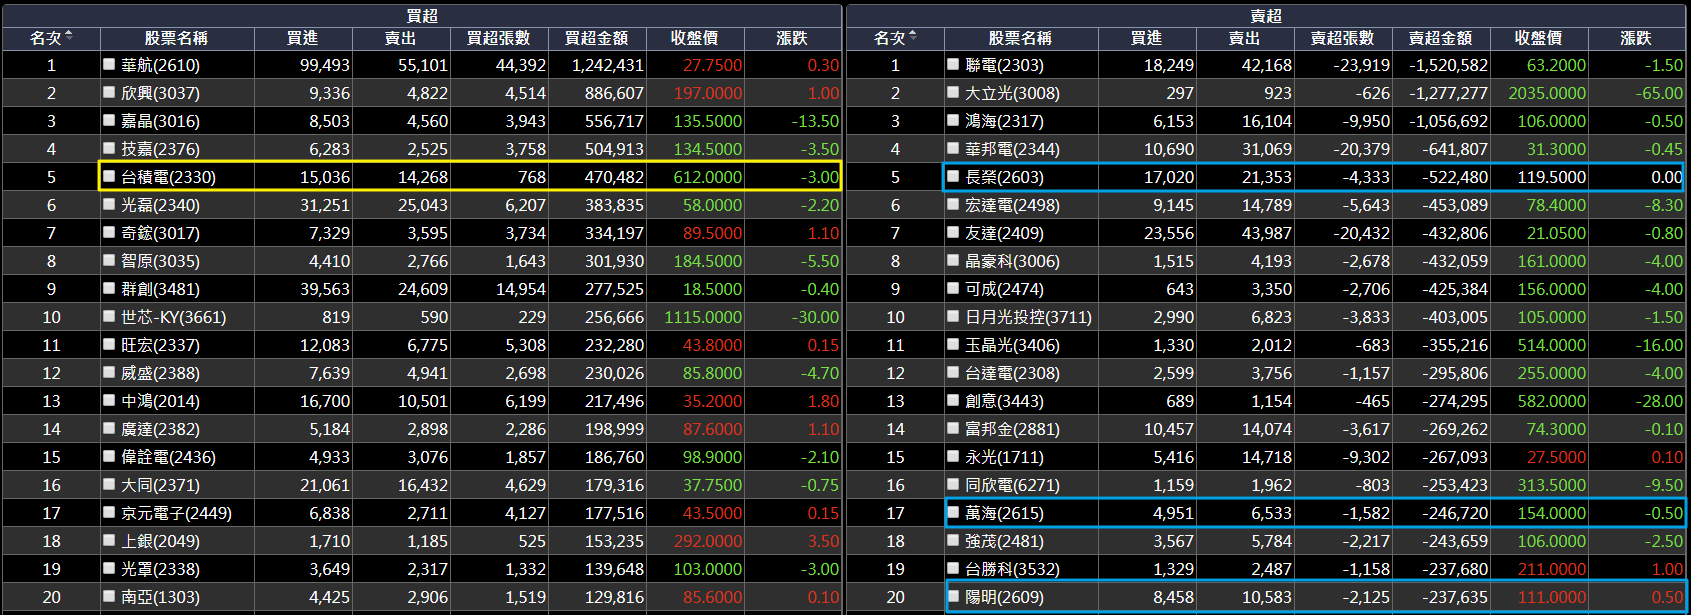Image resolution: width=1691 pixels, height=615 pixels.
Task: Tick the checkbox for 欣興(3037)
Action: (x=109, y=92)
